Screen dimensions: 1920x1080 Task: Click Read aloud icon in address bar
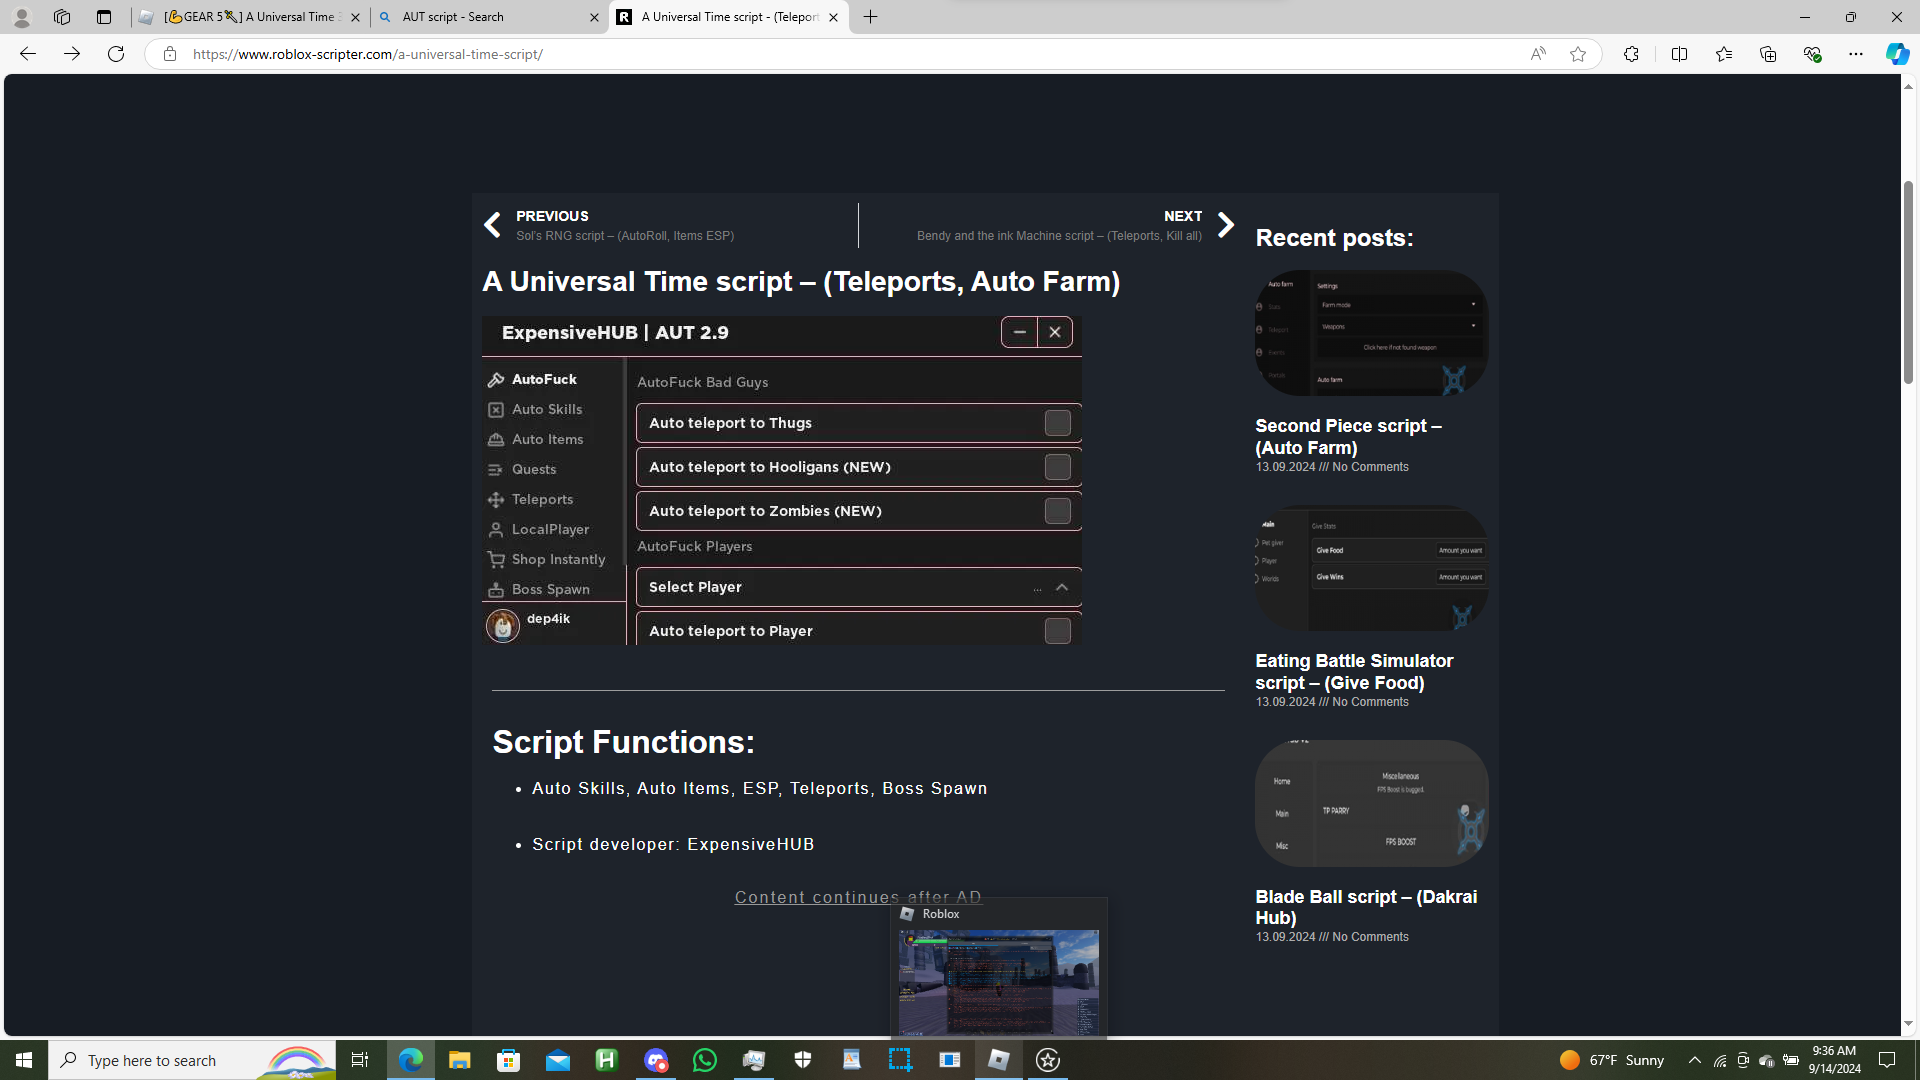pos(1537,54)
